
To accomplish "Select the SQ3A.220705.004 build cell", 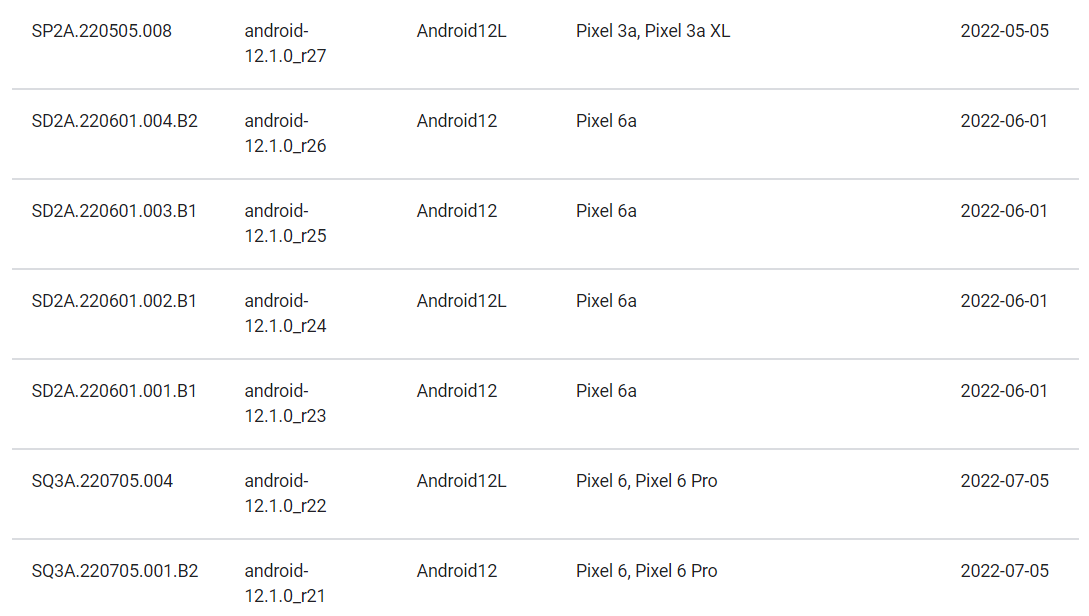I will tap(103, 481).
